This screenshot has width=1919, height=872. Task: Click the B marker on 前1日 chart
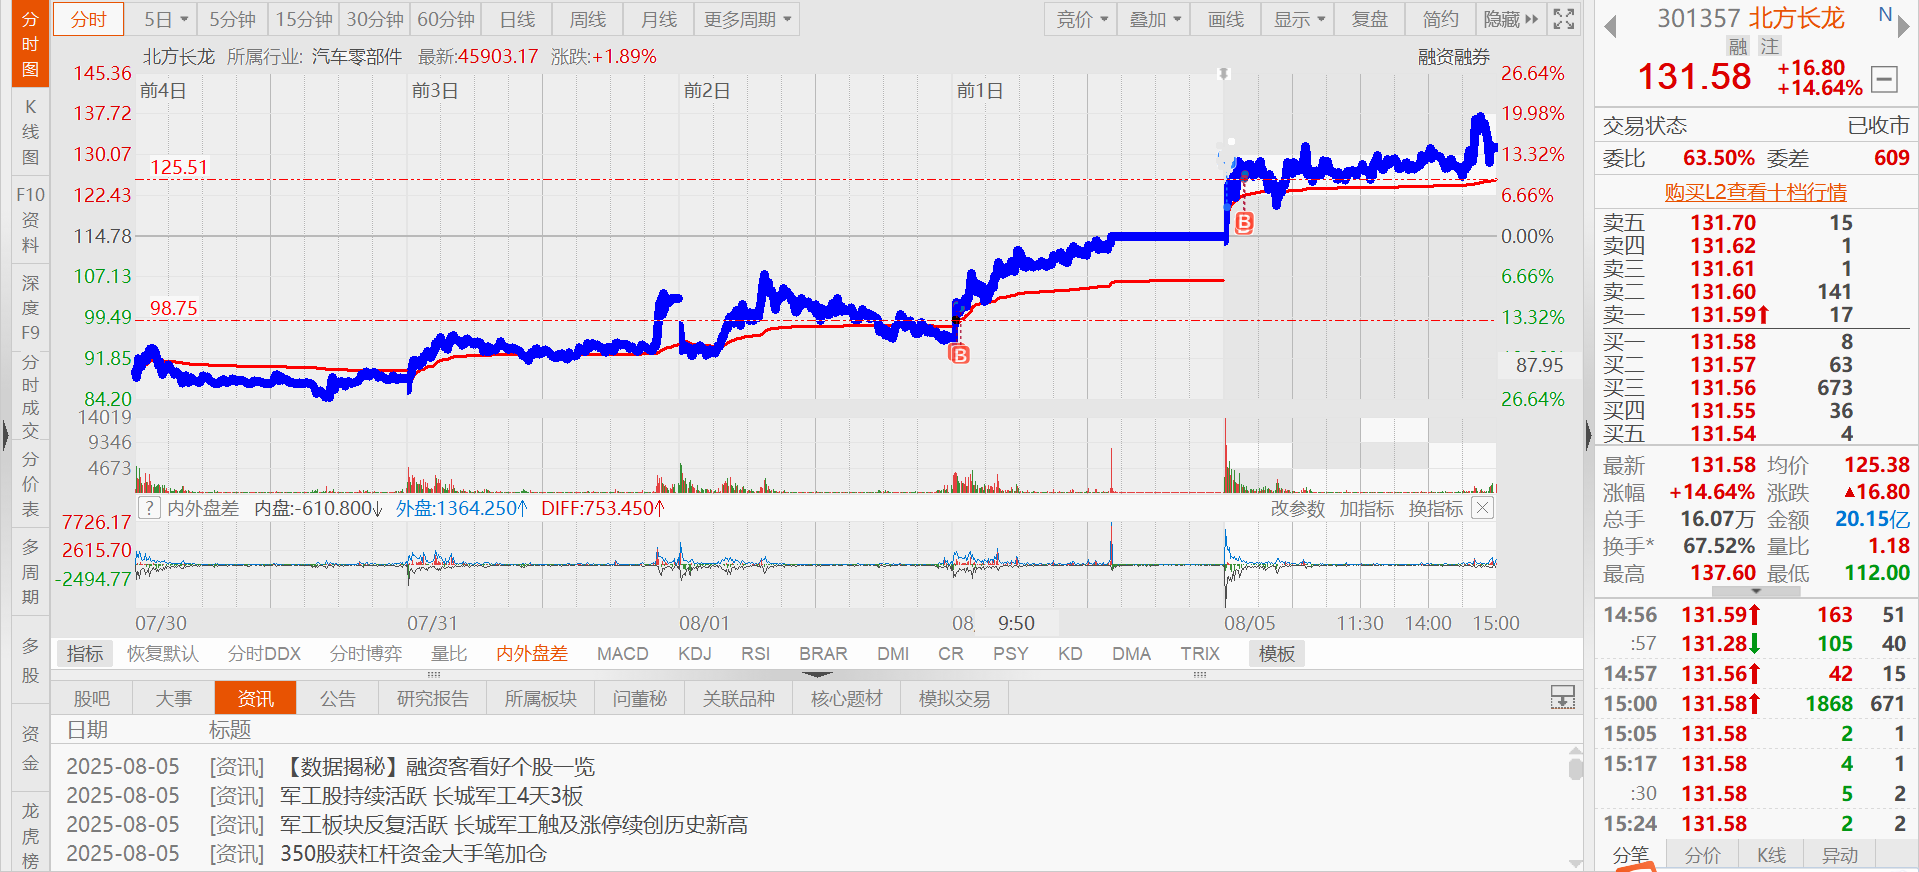click(x=959, y=354)
